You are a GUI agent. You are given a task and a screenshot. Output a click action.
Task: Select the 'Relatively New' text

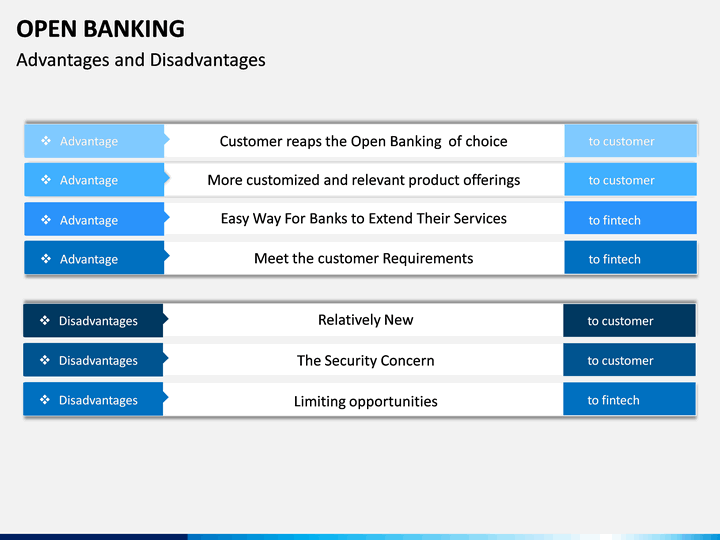366,320
